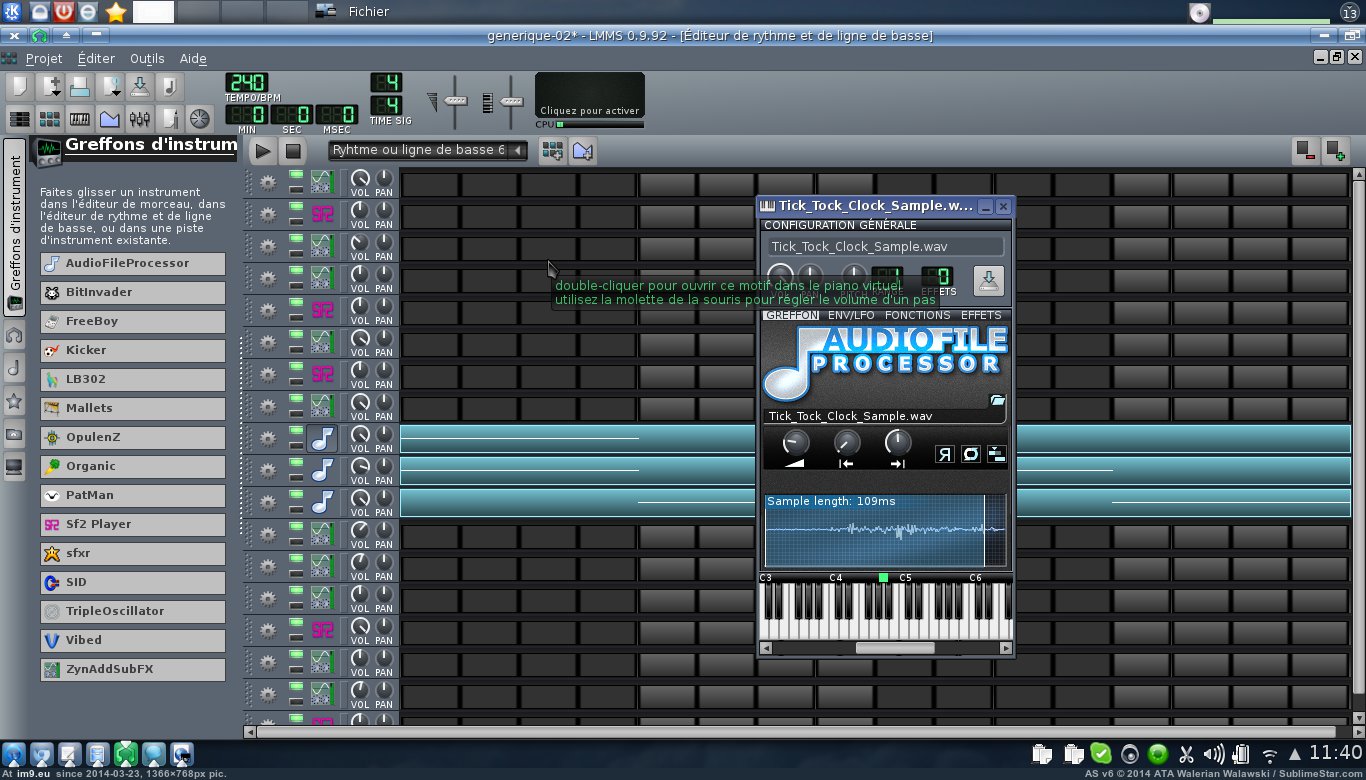1366x780 pixels.
Task: Save the AudioFileProcessor instrument preset
Action: [988, 281]
